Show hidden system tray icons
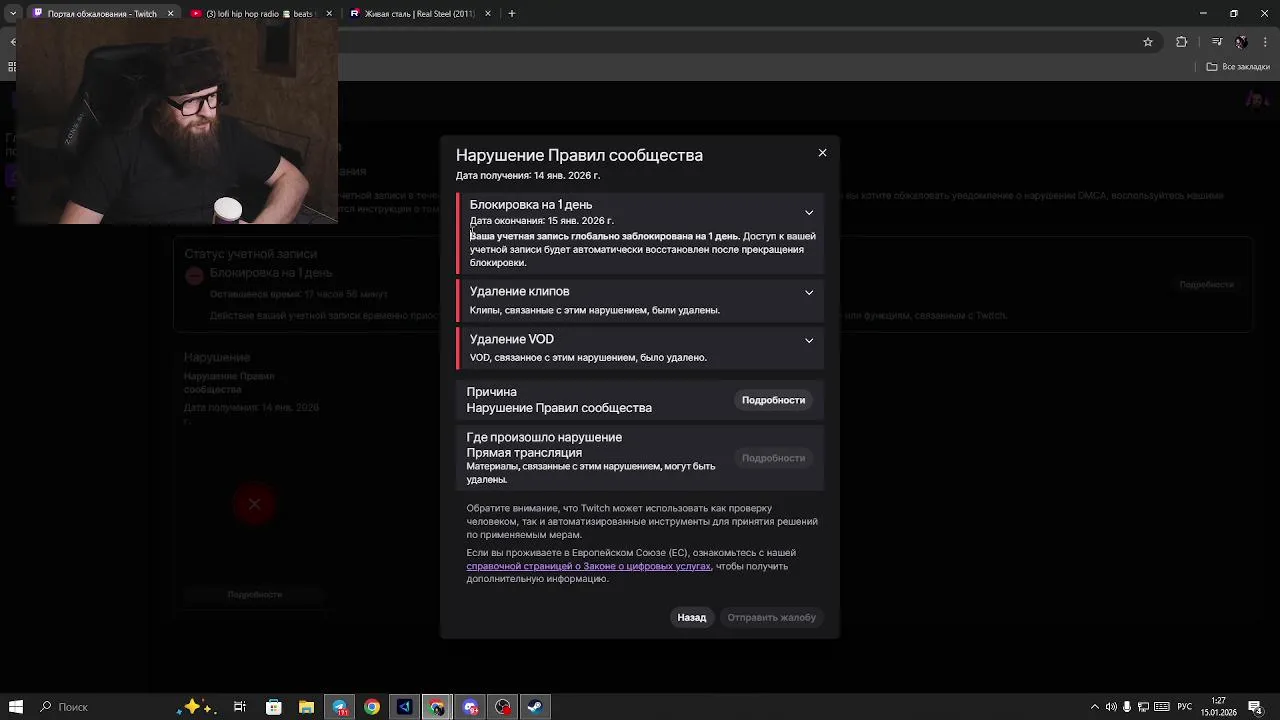 tap(1095, 707)
